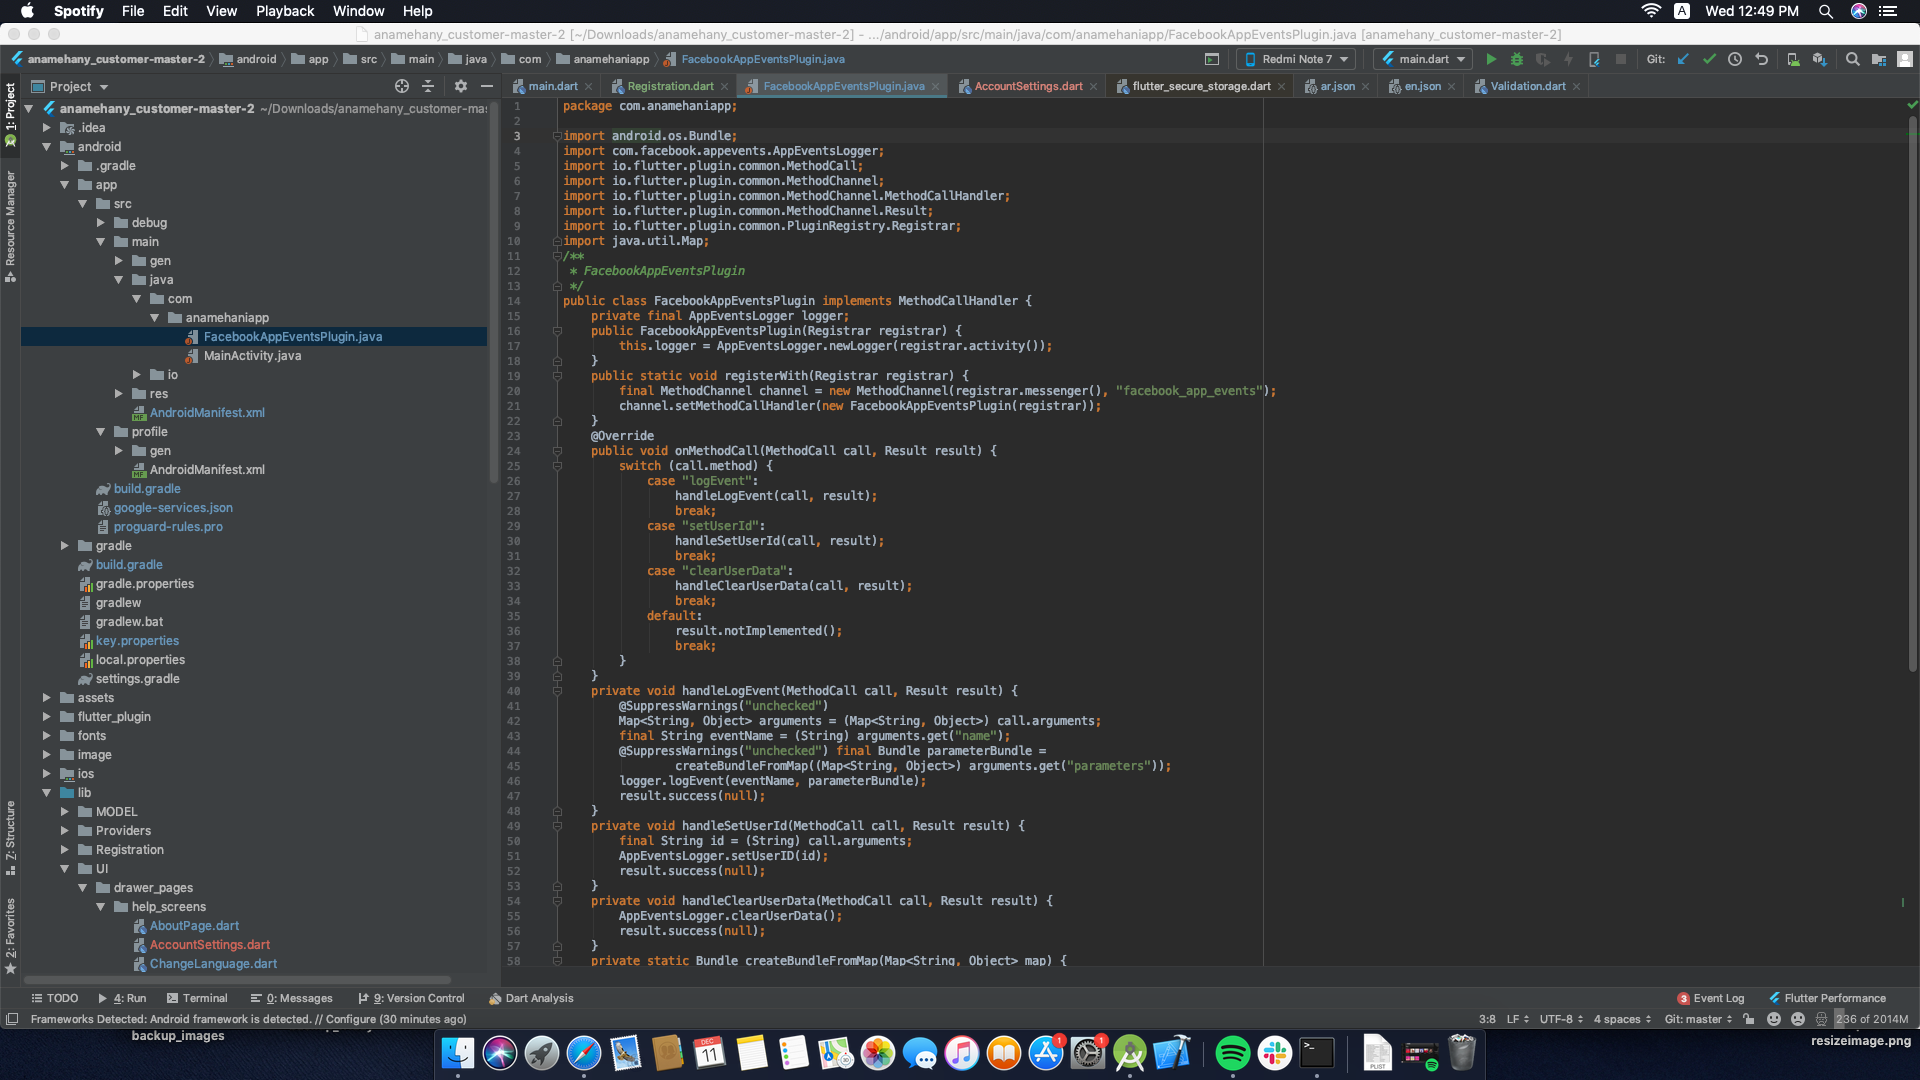Collapse the help_screens folder in the tree

point(101,907)
